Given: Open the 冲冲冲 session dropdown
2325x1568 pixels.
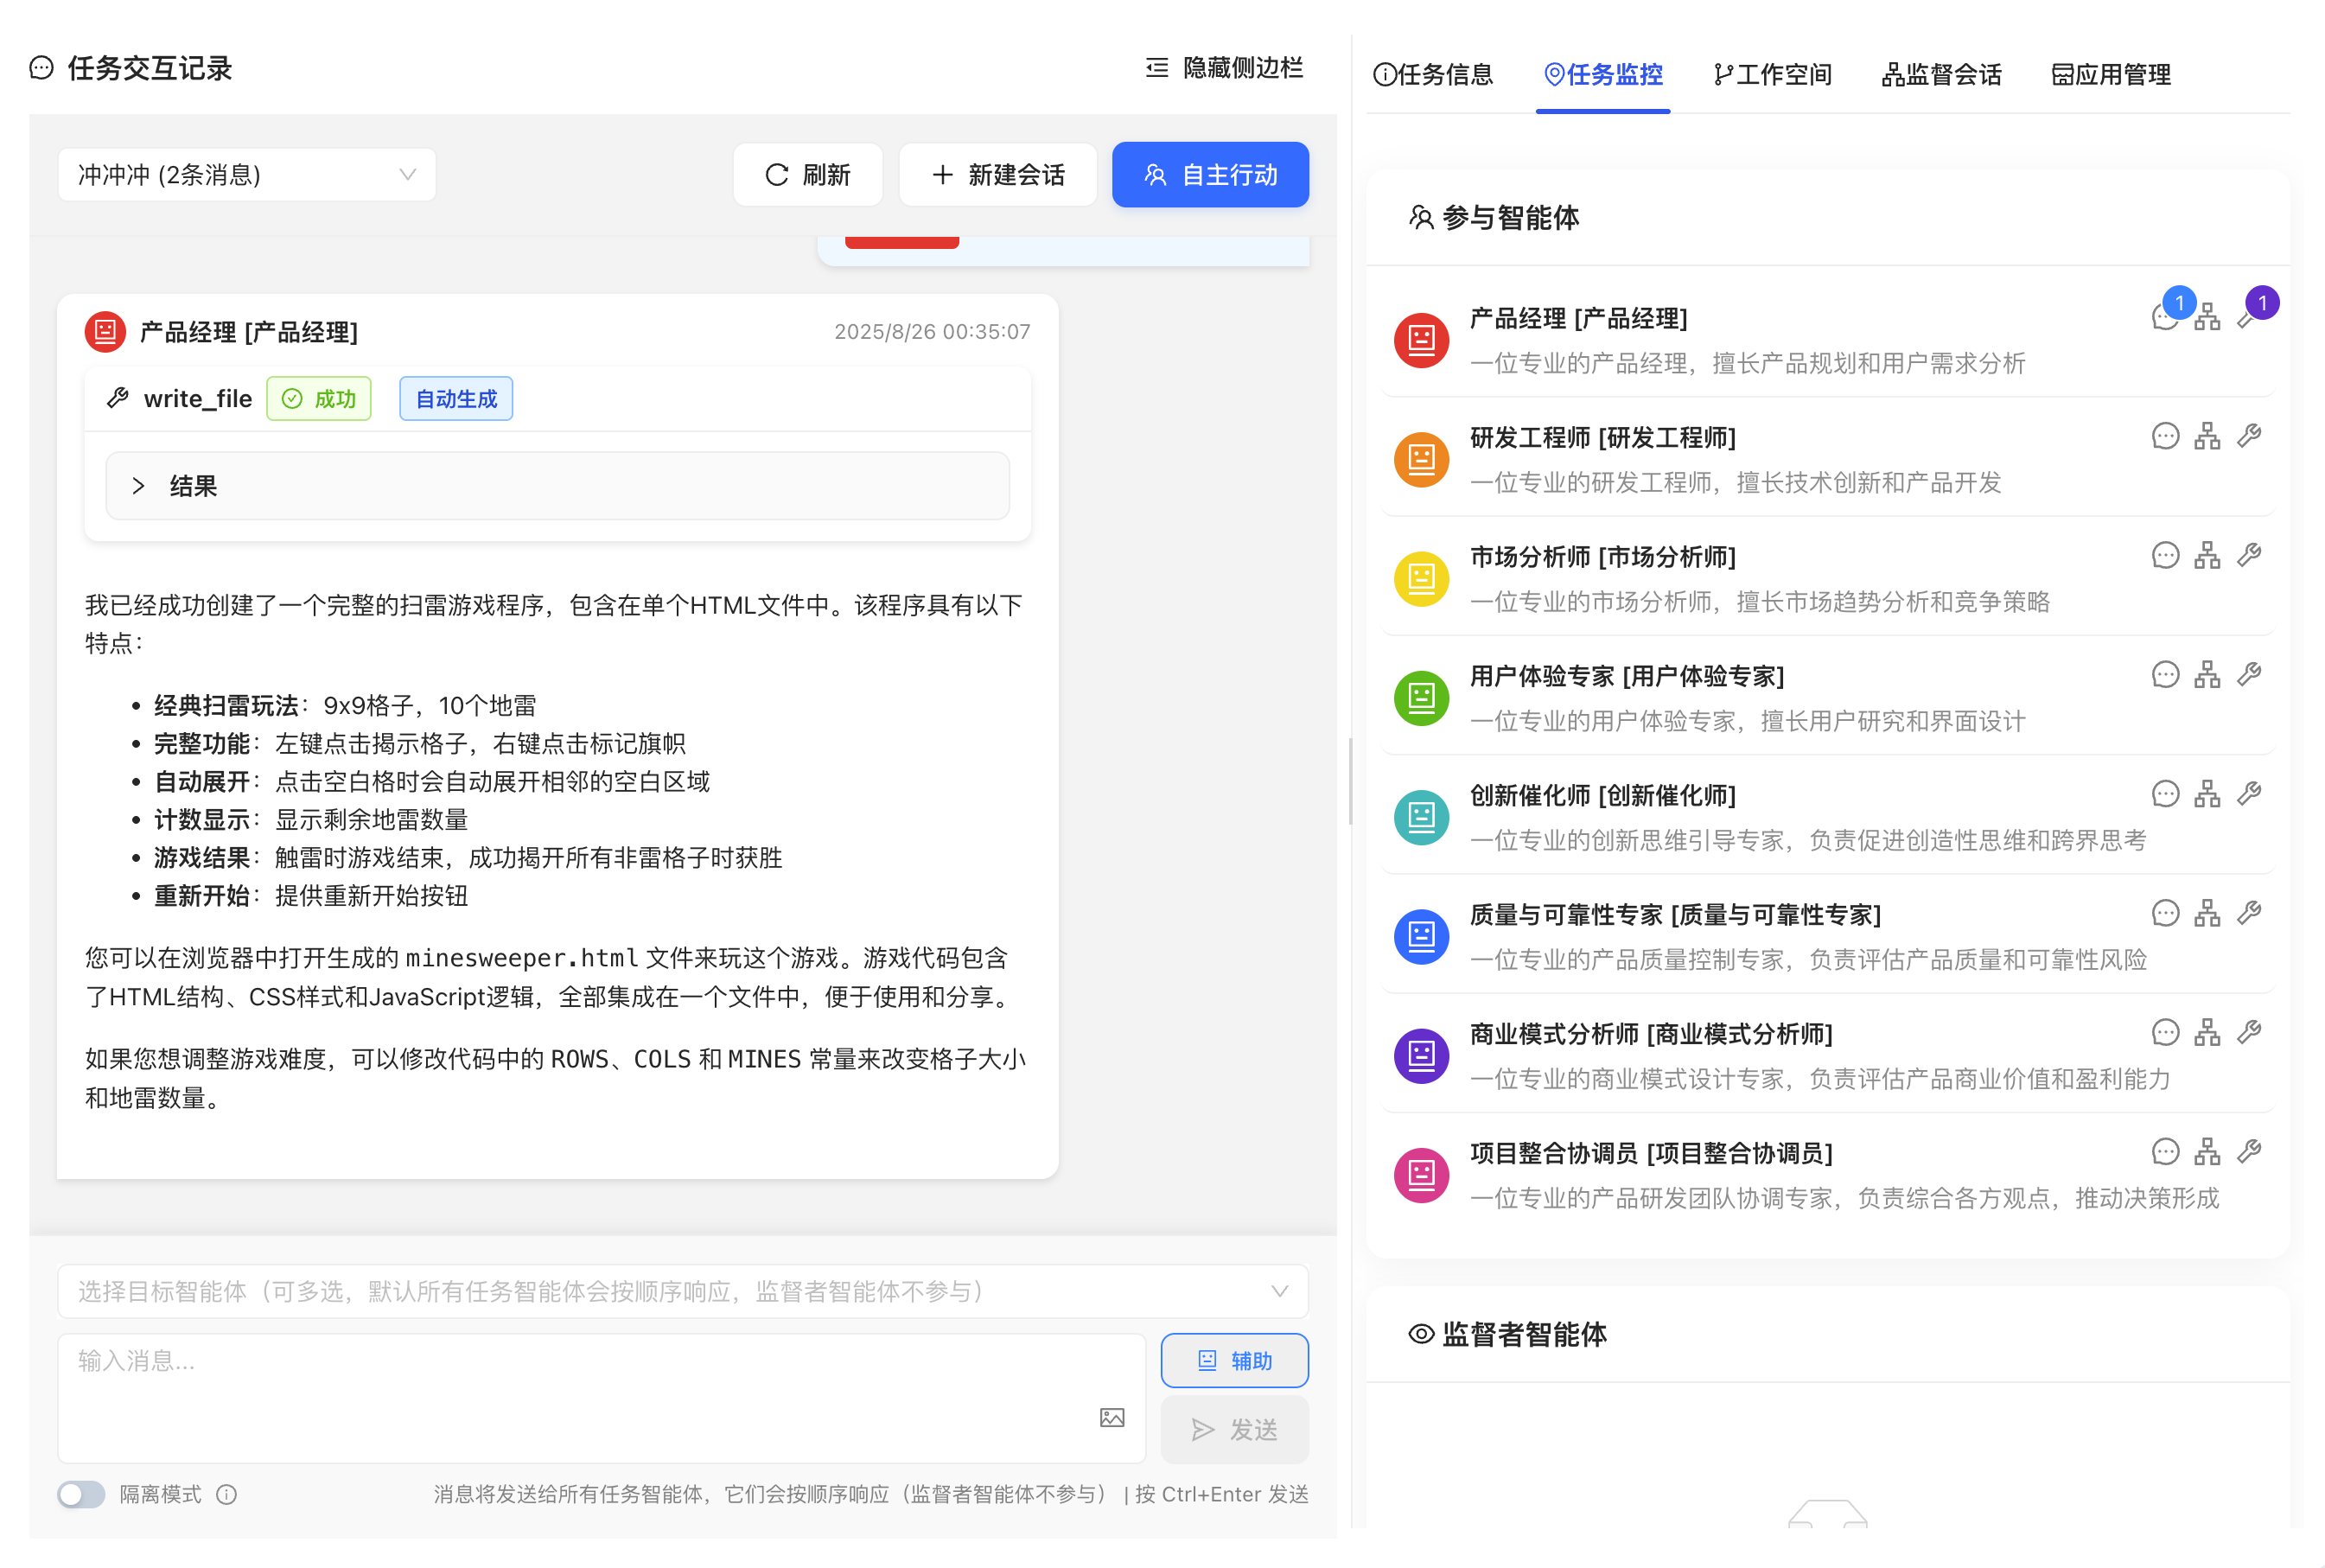Looking at the screenshot, I should click(x=246, y=174).
